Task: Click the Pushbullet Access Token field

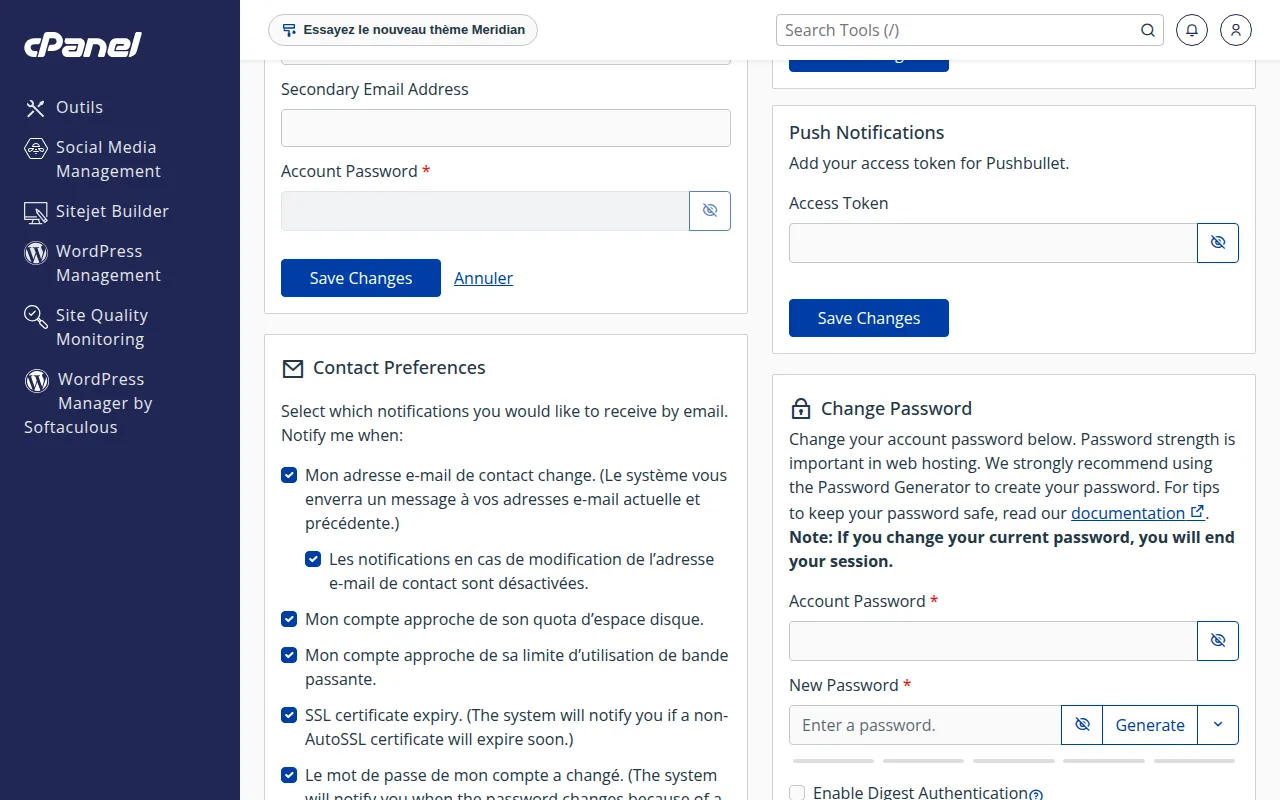Action: 993,243
